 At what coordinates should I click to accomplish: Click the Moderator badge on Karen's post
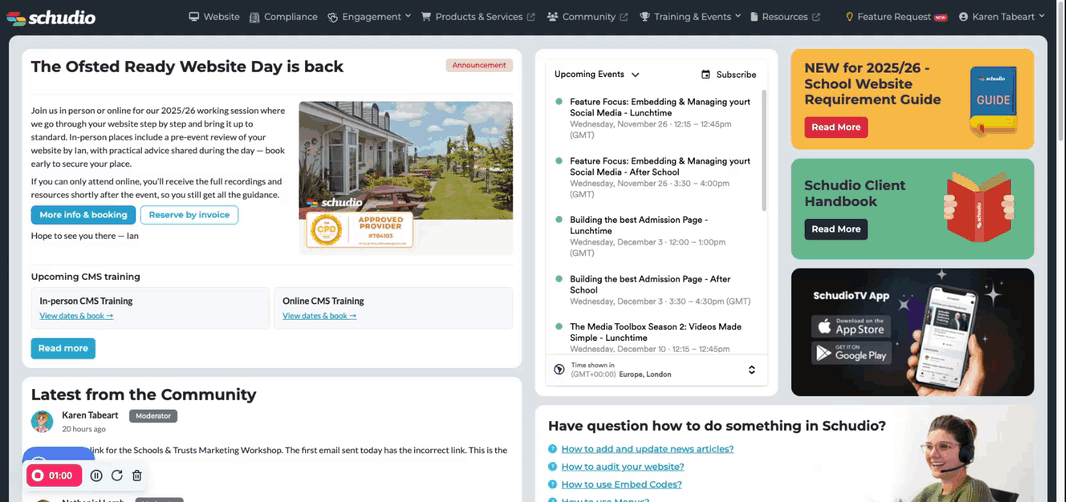(x=153, y=416)
